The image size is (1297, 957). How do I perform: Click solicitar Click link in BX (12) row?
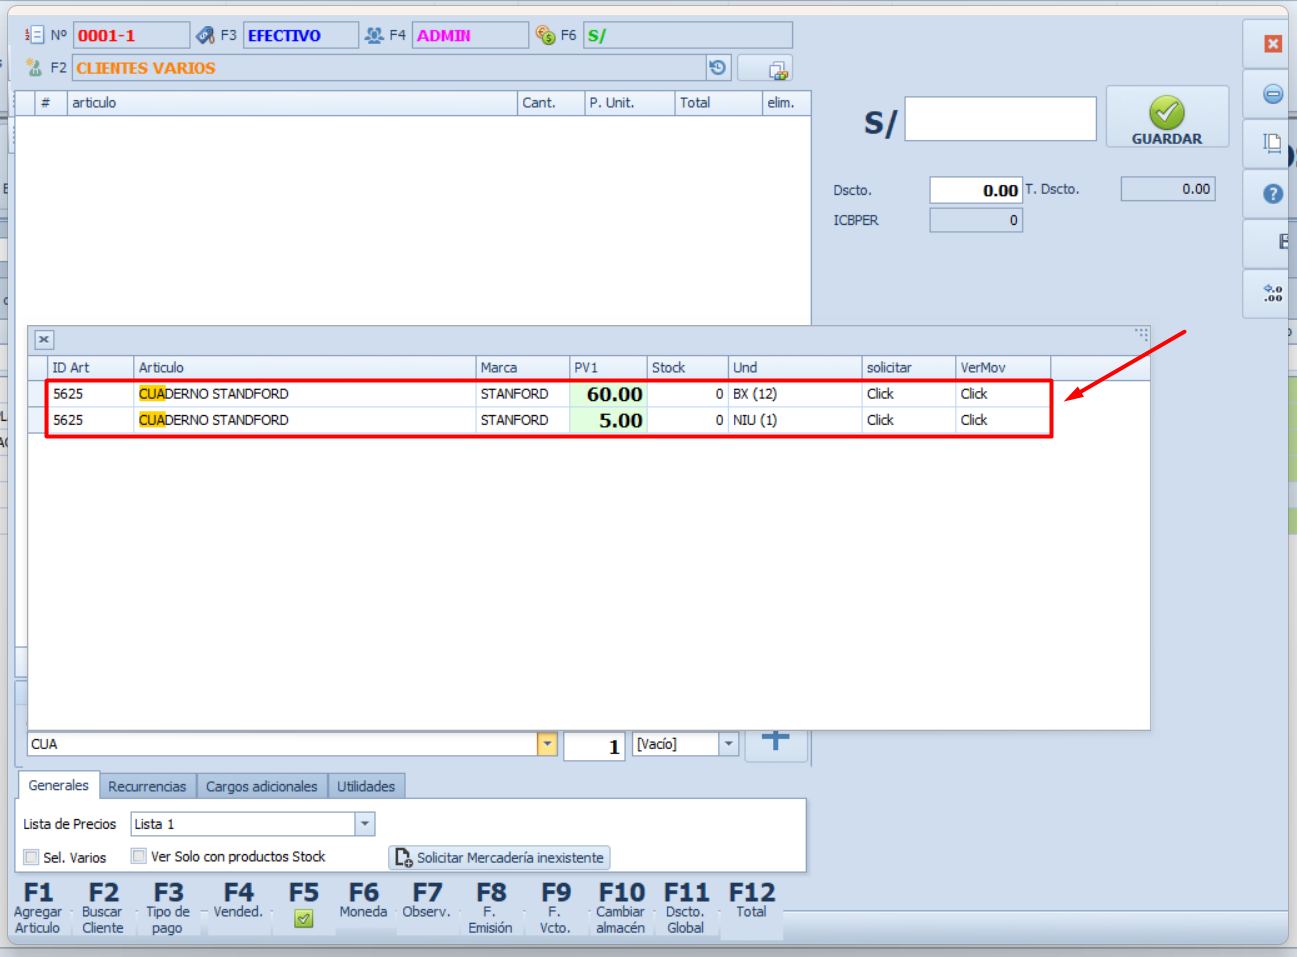point(880,394)
